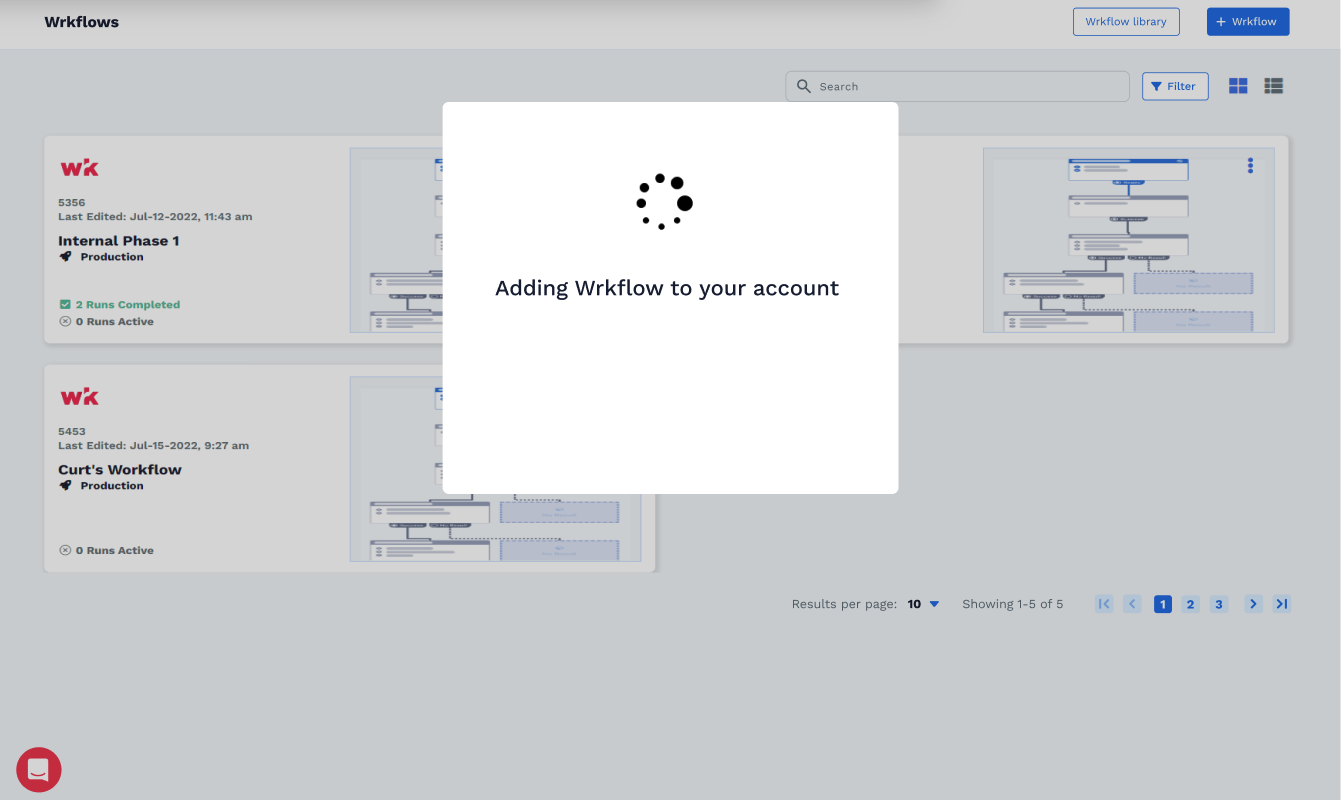This screenshot has height=800, width=1341.
Task: Click the rocket icon beside Curt's Workflow Production
Action: [x=66, y=486]
